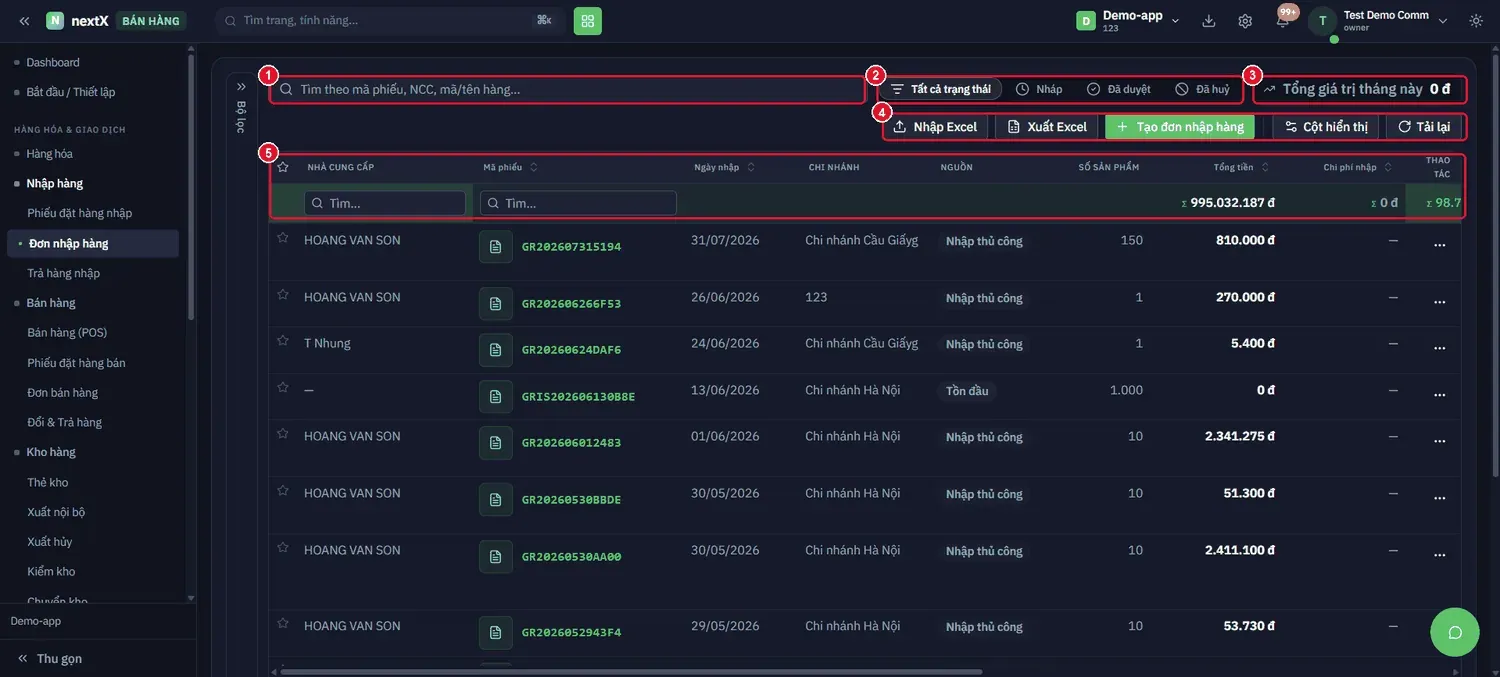1500x677 pixels.
Task: Focus the Tìm theo mã phiếu search field
Action: pyautogui.click(x=567, y=89)
